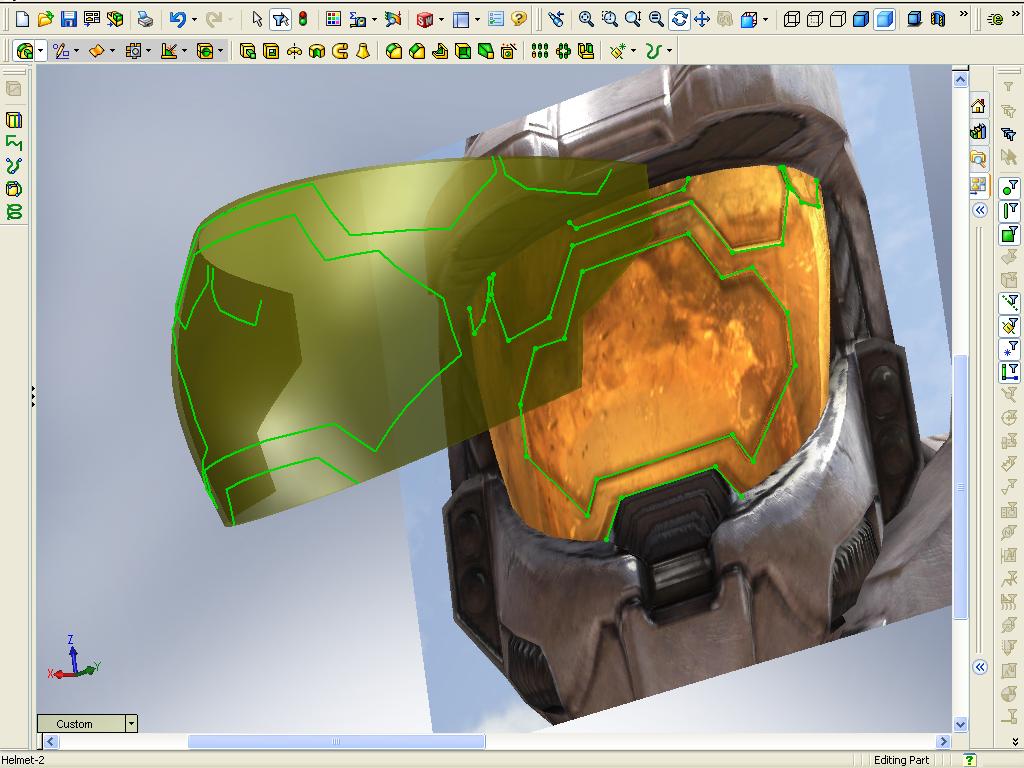The width and height of the screenshot is (1024, 768).
Task: Open the Design Library tab
Action: (x=978, y=132)
